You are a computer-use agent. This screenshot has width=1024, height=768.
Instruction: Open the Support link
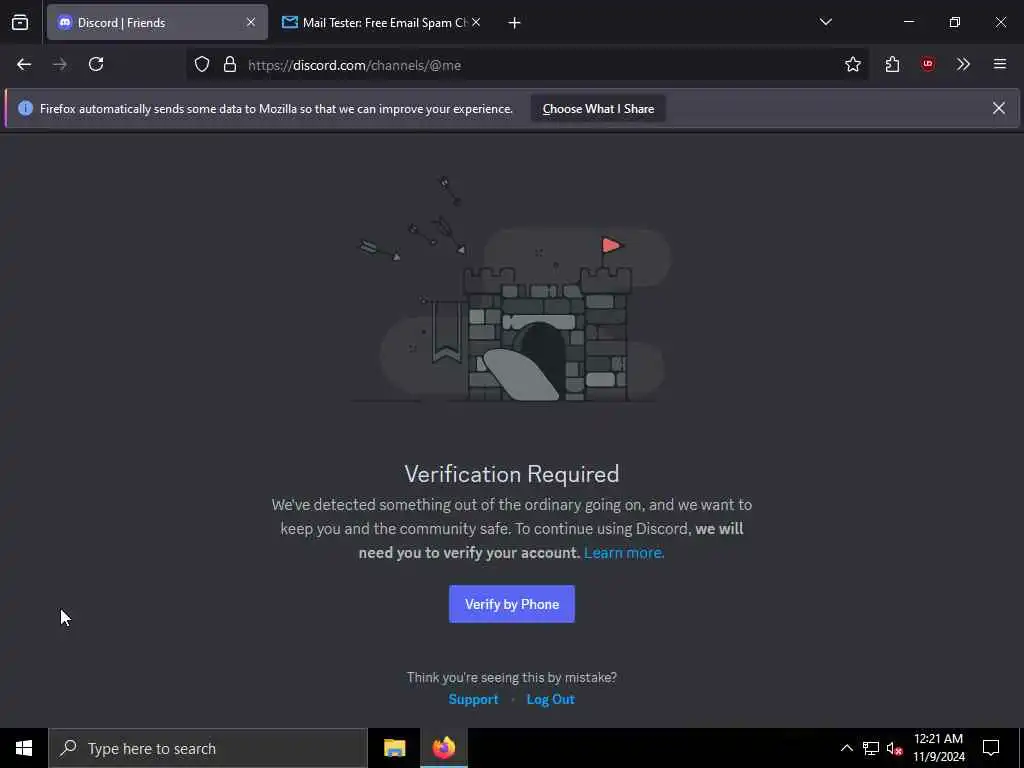coord(473,699)
